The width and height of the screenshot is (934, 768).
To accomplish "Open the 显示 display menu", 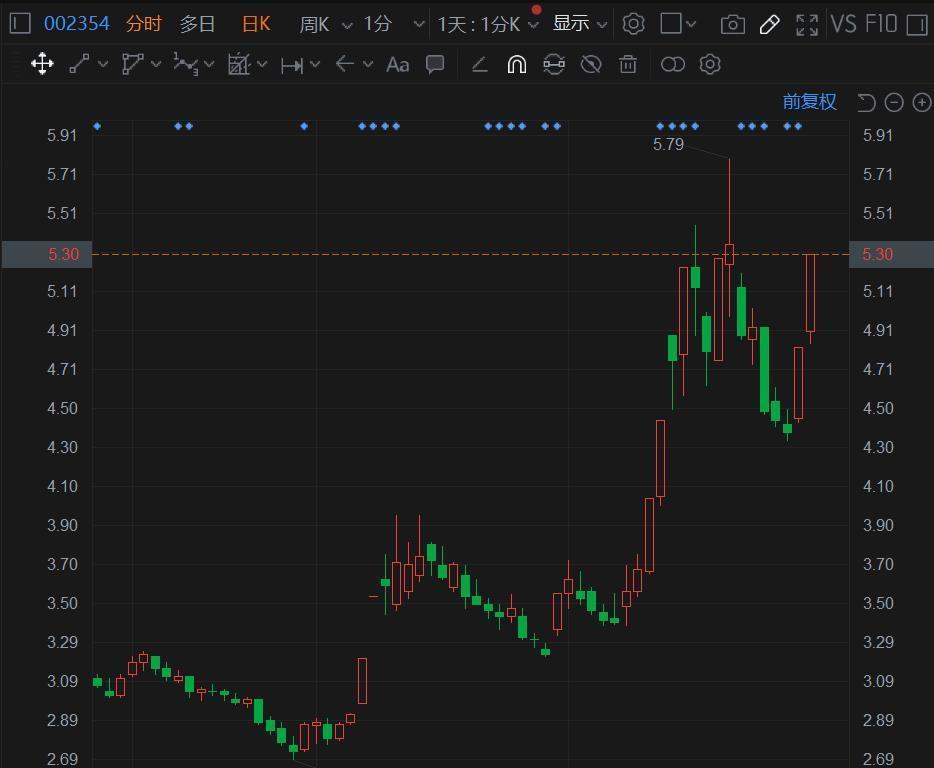I will coord(571,23).
